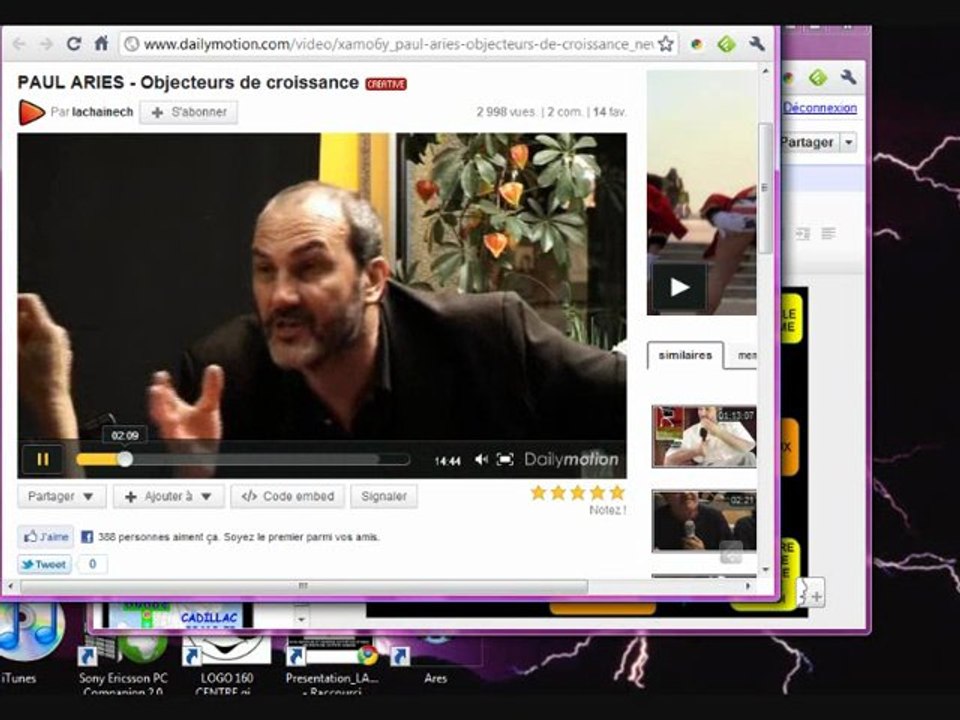The height and width of the screenshot is (720, 960).
Task: Click the Partager button in the back window
Action: tap(808, 142)
